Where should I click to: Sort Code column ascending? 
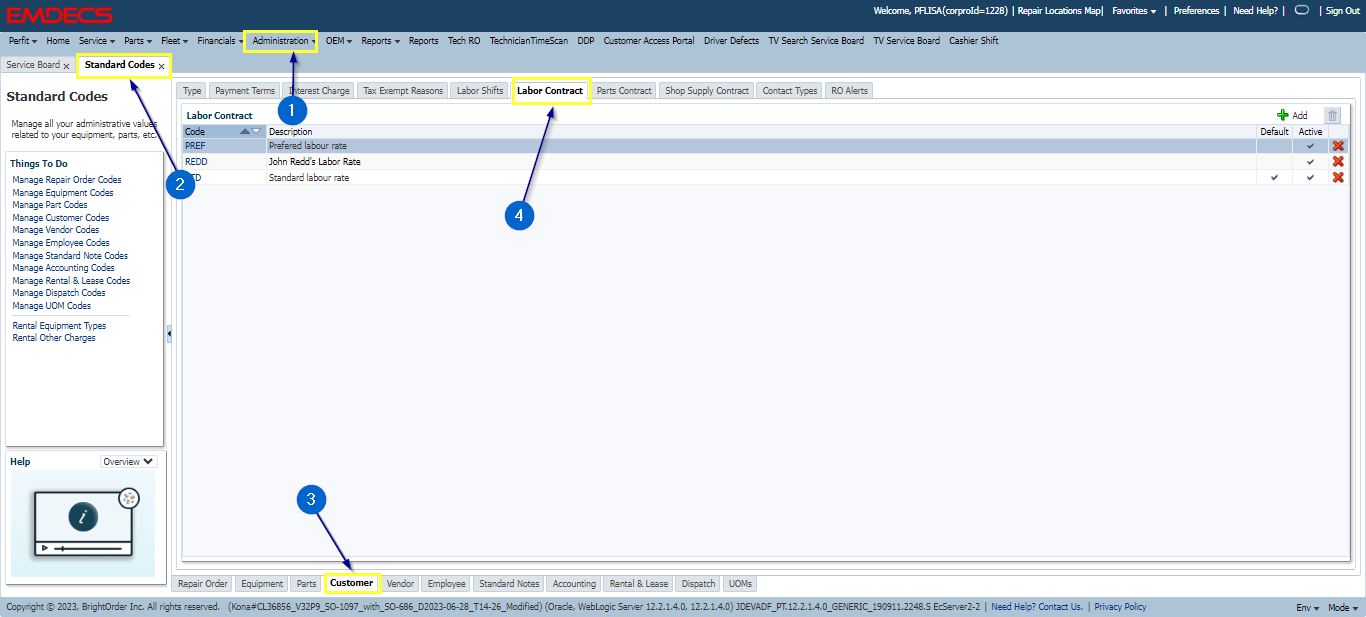(x=245, y=132)
